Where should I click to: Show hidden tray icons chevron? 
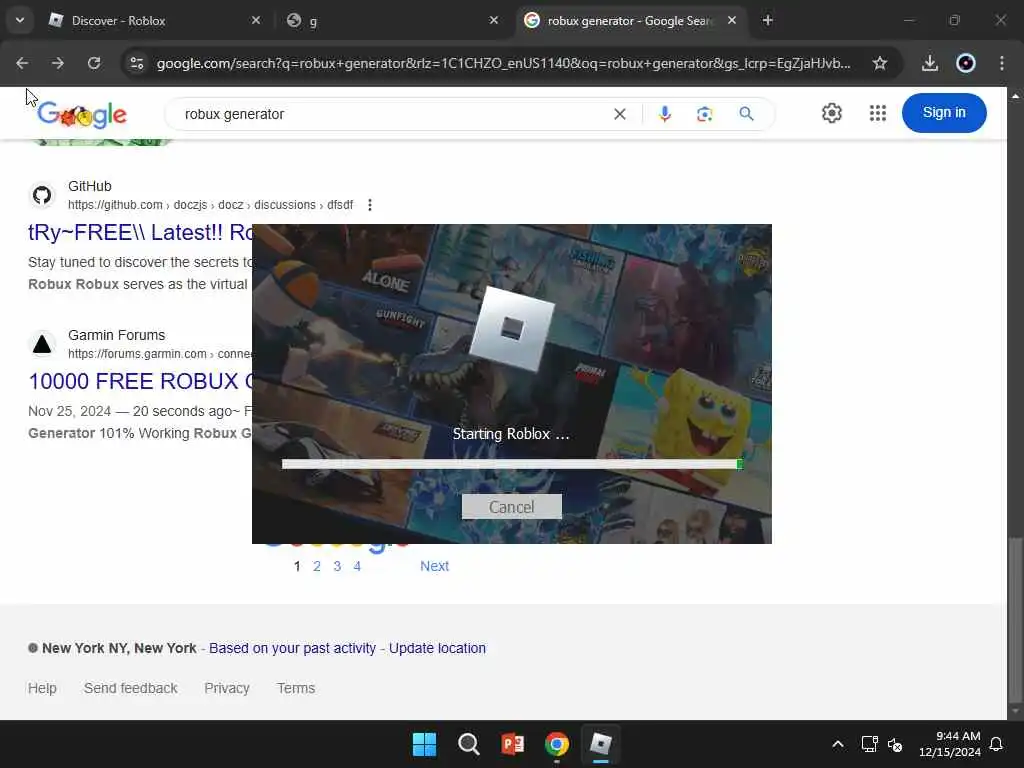pyautogui.click(x=838, y=744)
